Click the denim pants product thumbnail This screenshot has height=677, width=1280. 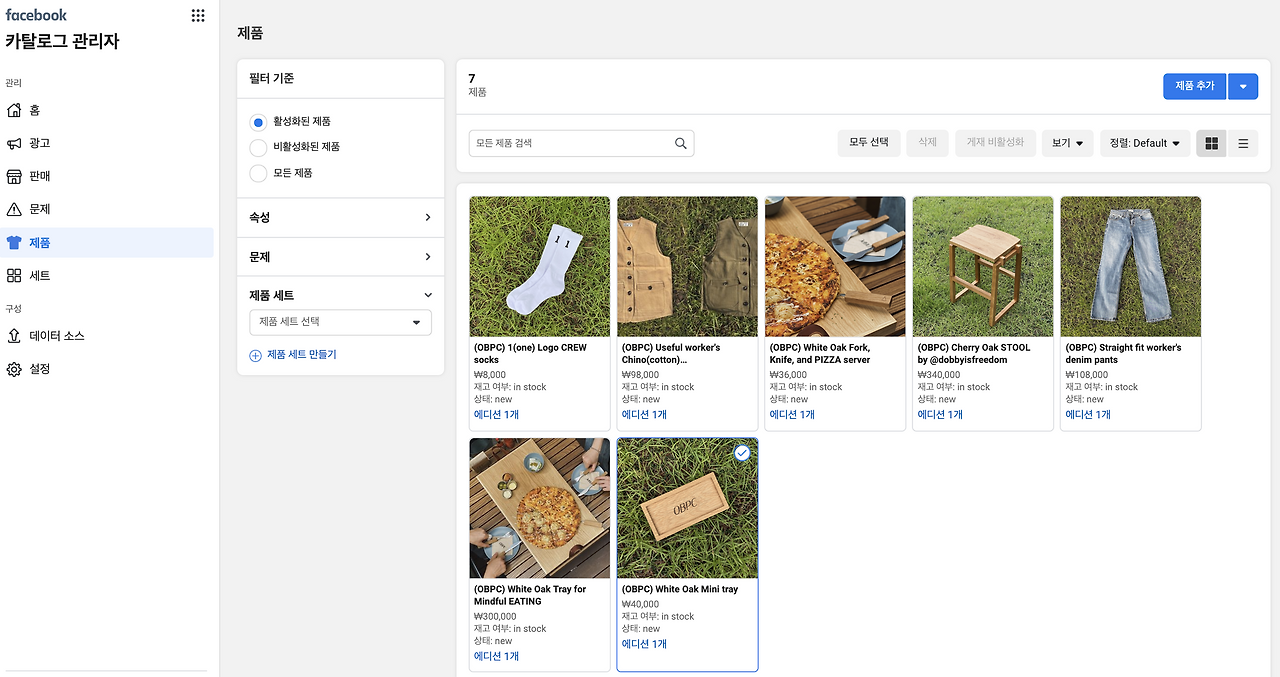click(1132, 267)
